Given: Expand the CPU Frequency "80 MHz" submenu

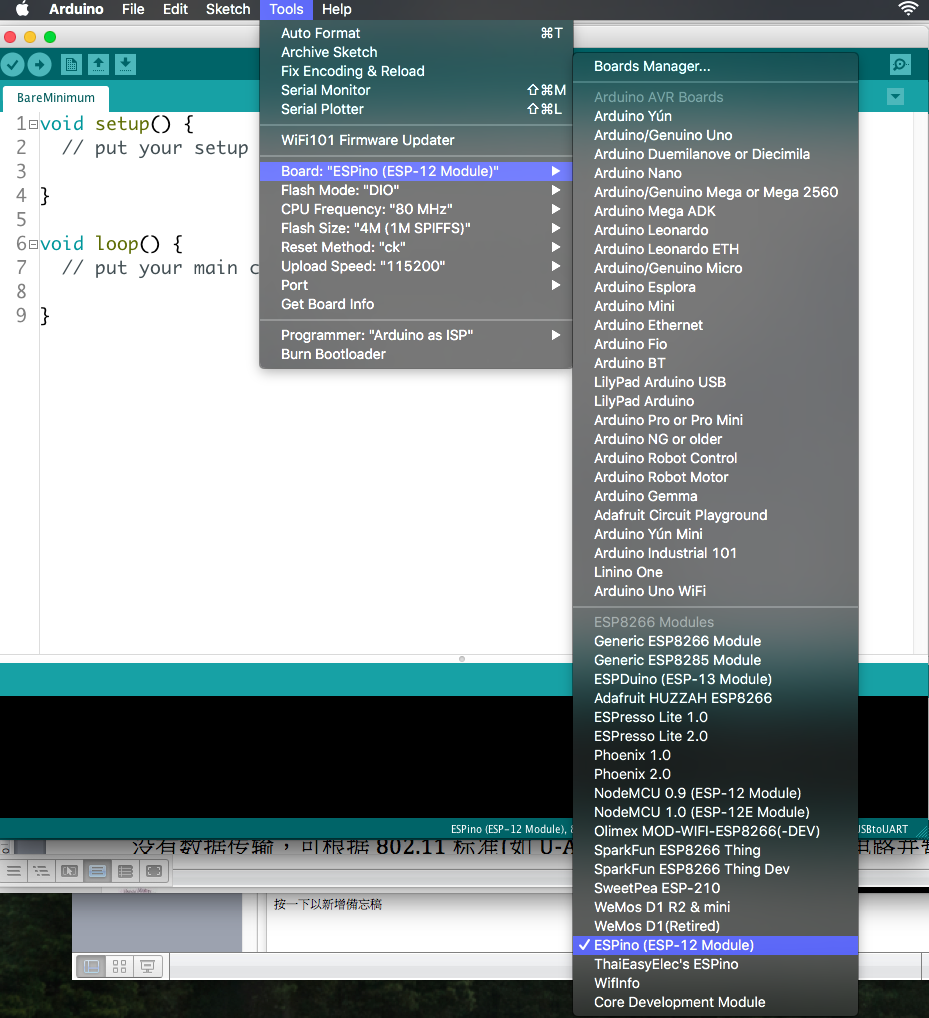Looking at the screenshot, I should [415, 209].
